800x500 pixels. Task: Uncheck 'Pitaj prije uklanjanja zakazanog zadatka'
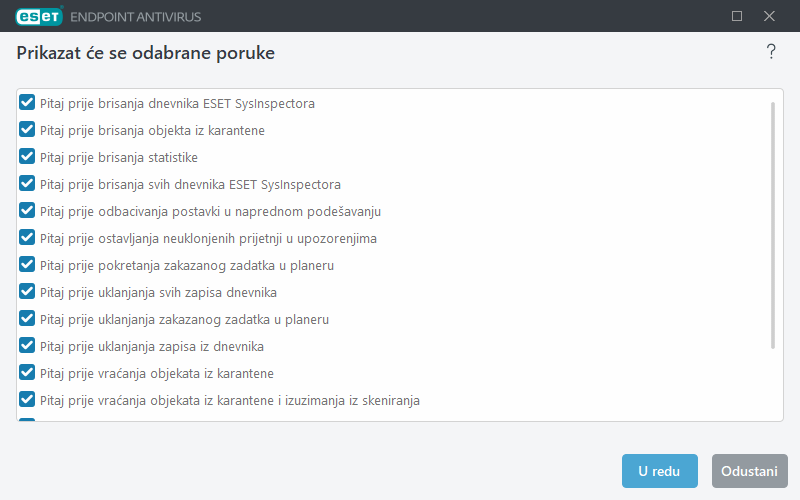click(x=28, y=319)
